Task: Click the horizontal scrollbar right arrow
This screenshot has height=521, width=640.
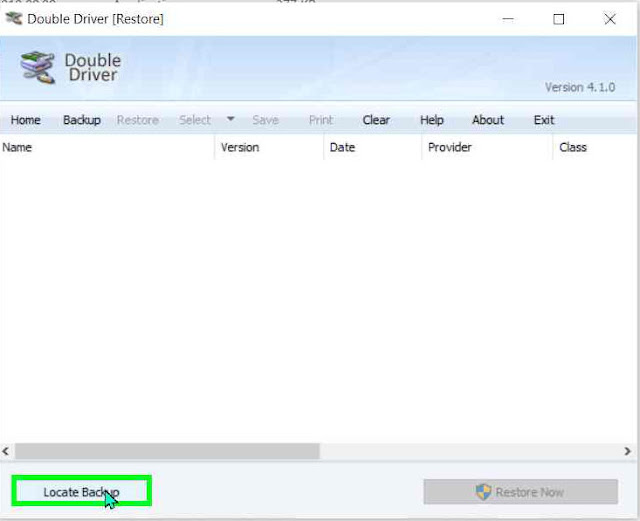Action: point(628,451)
